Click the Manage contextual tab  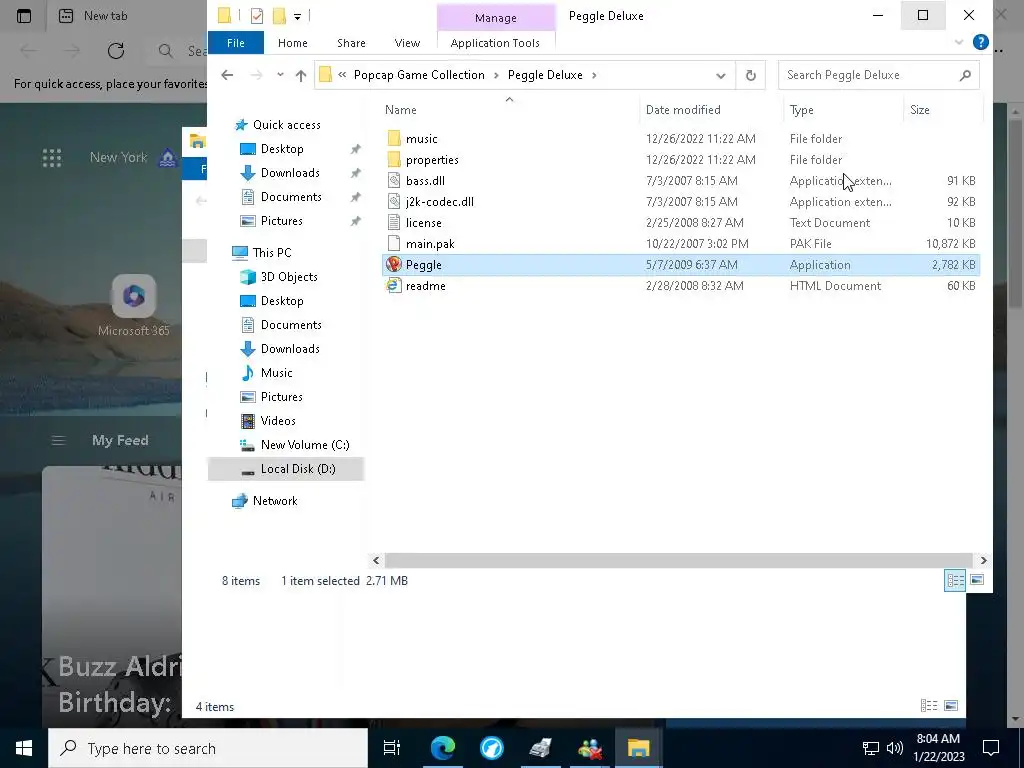[x=496, y=18]
